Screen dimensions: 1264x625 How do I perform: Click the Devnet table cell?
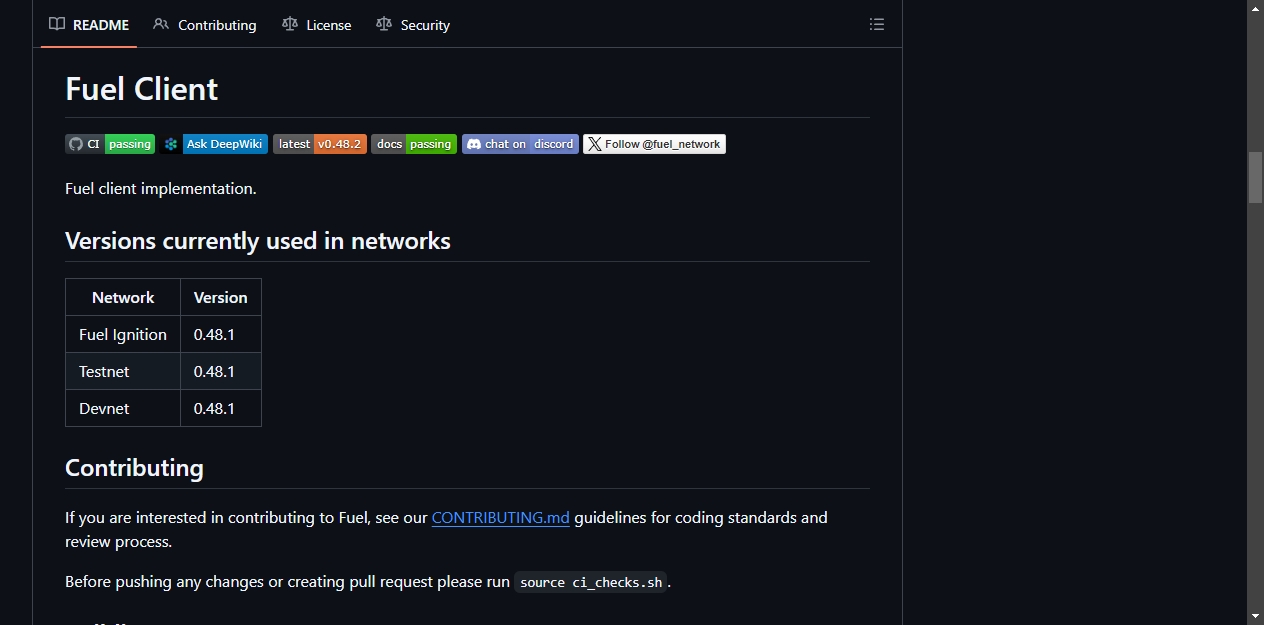click(x=123, y=408)
